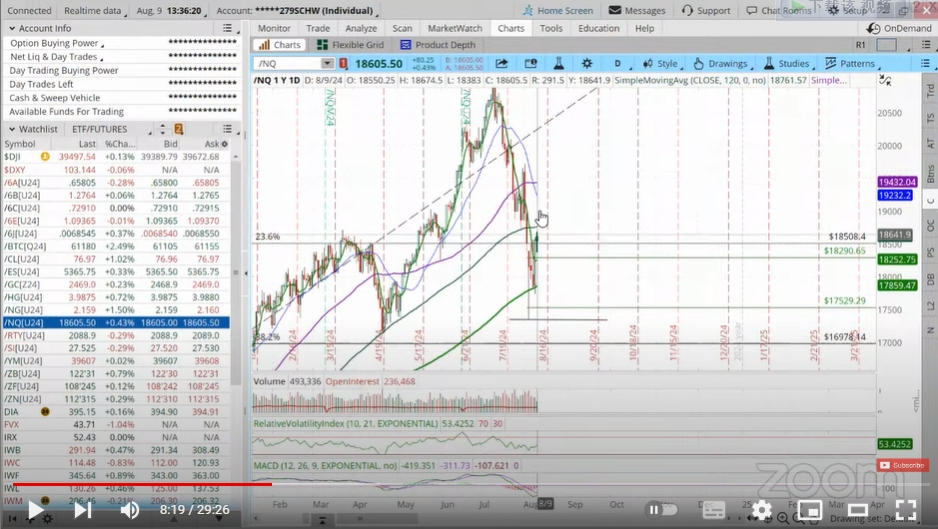This screenshot has height=529, width=938.
Task: Select the /ES[U24] watchlist row
Action: (x=116, y=272)
